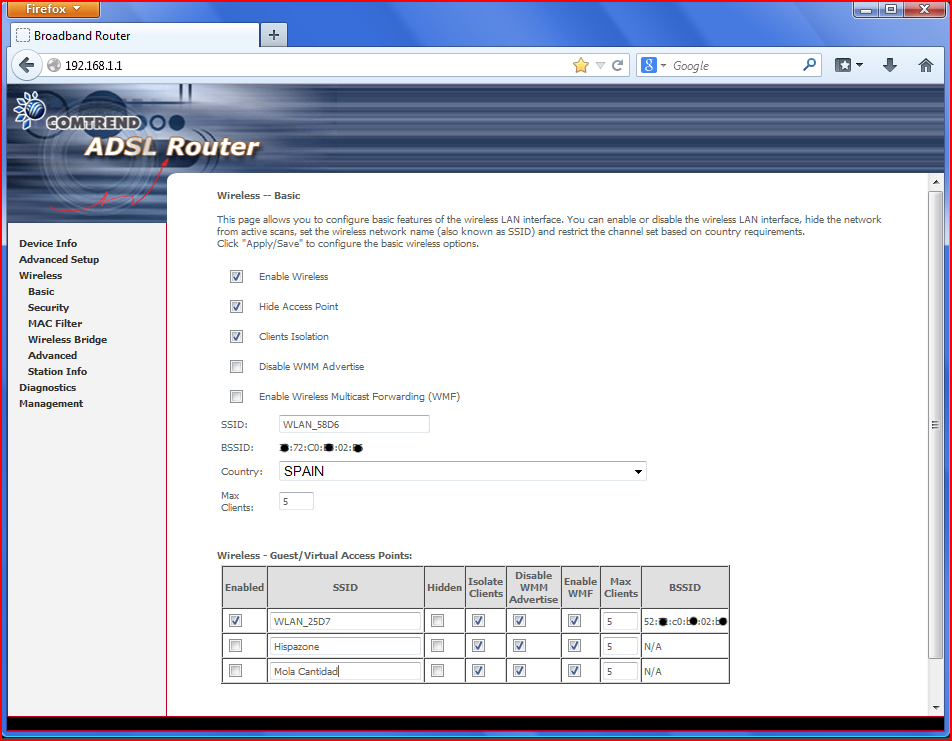Go to the Firefox home page icon
Screen dimensions: 952x741
(926, 65)
